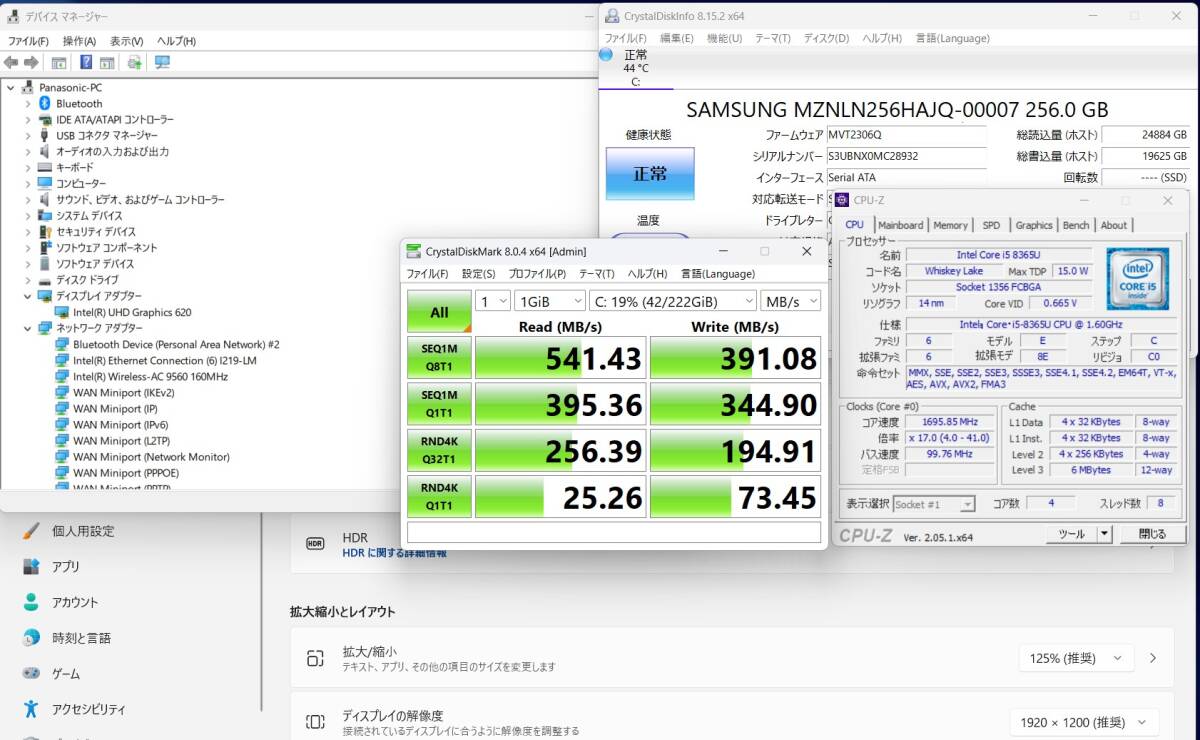Click the scan for hardware changes icon
Screen dimensions: 1200x740
click(x=134, y=62)
